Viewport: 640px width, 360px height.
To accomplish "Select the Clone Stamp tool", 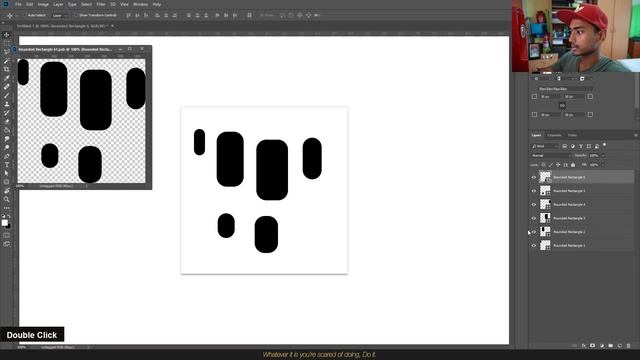I will point(7,104).
